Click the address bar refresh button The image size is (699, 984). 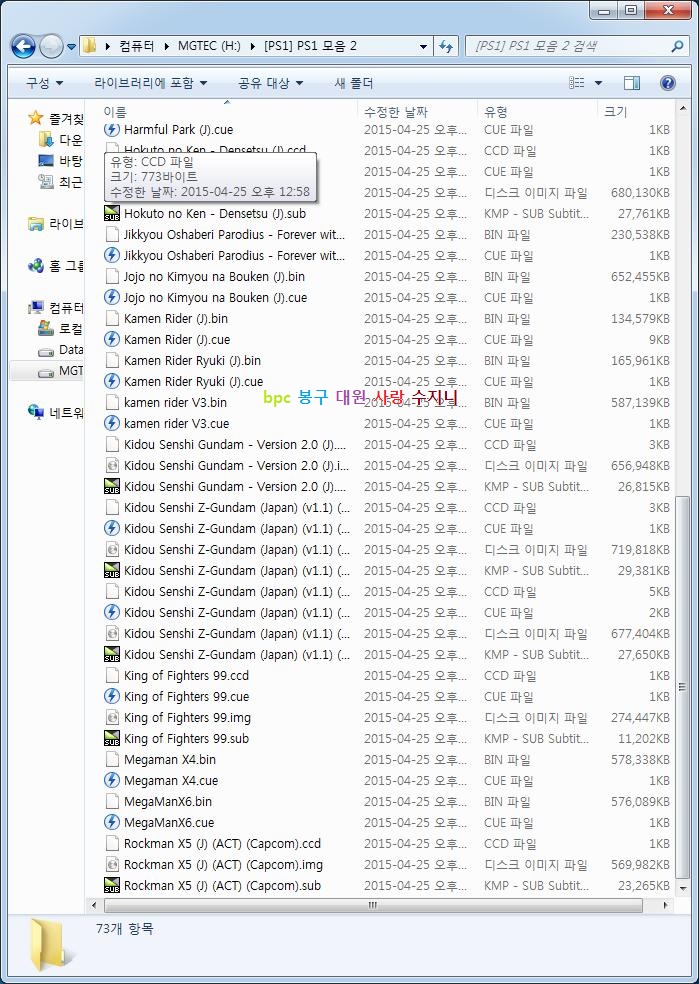coord(446,46)
